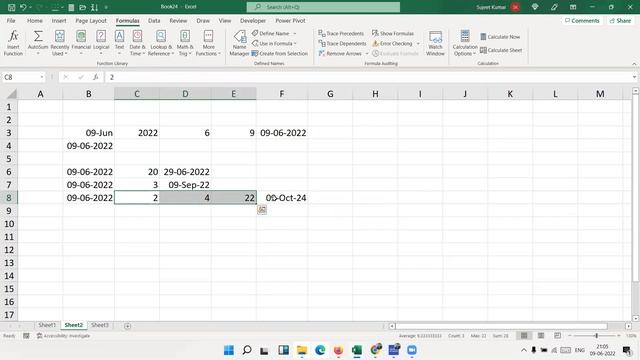Open the File menu

11,20
